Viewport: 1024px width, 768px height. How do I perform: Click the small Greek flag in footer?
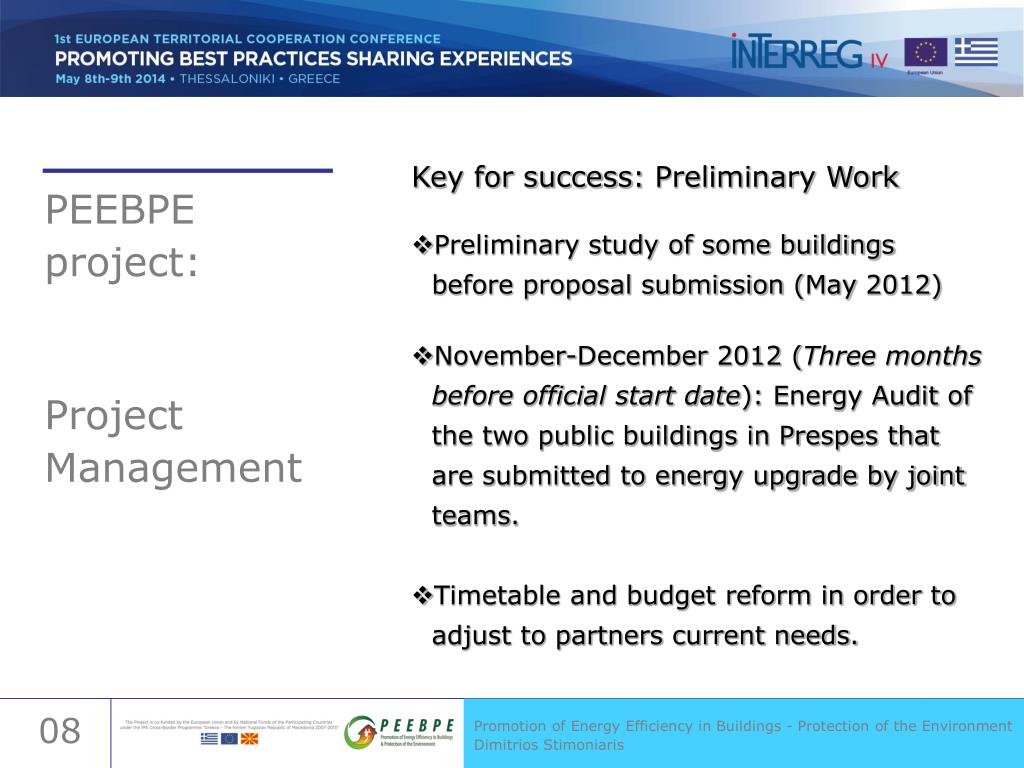coord(210,739)
